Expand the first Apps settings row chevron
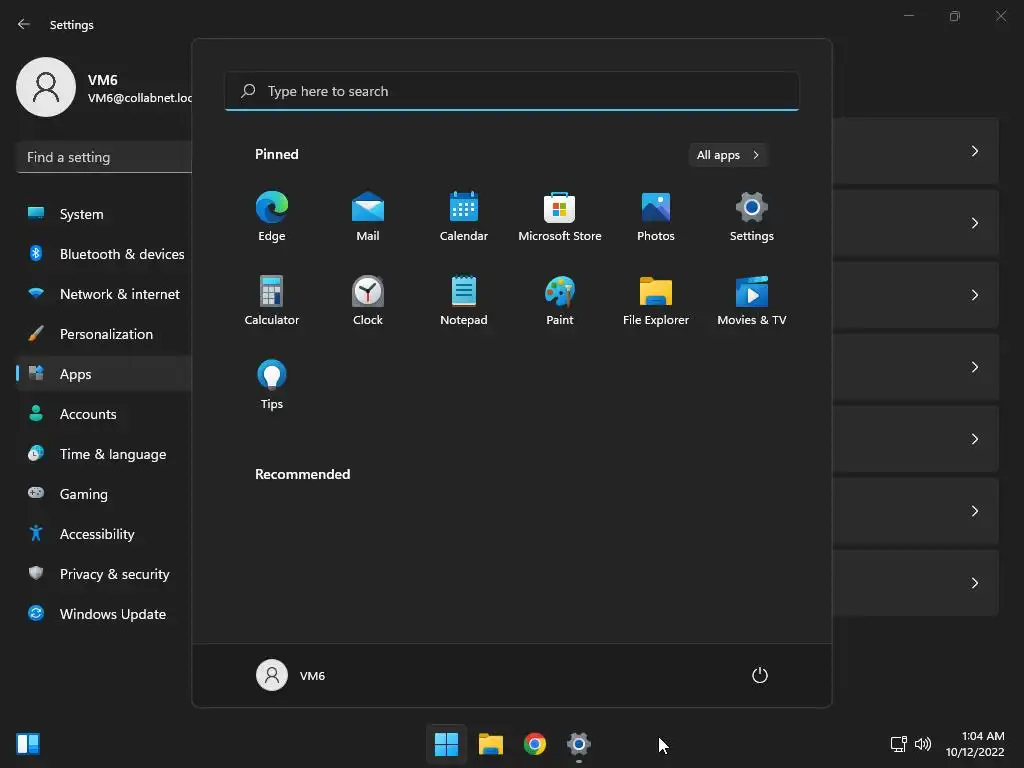Image resolution: width=1024 pixels, height=768 pixels. 974,151
